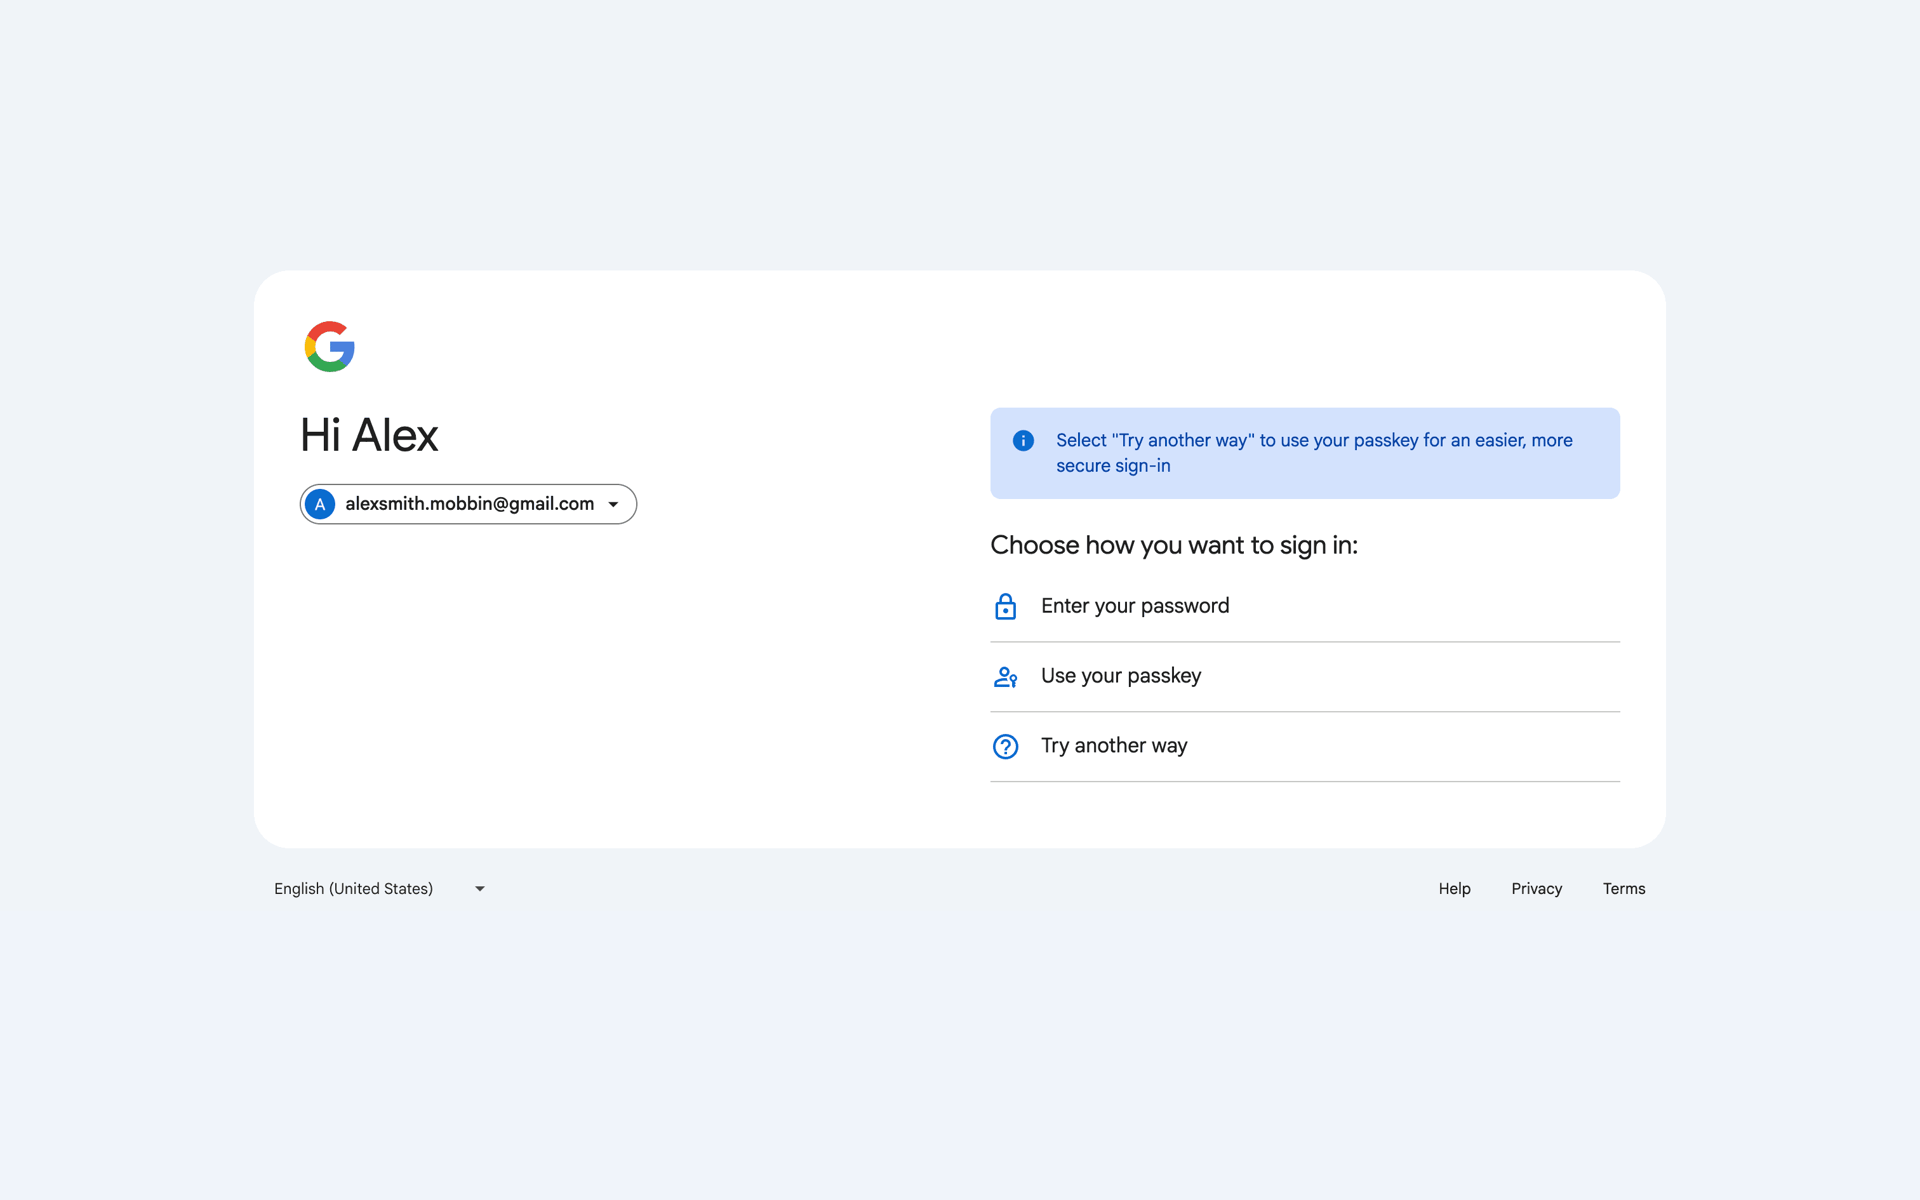The image size is (1920, 1200).
Task: Click the passkey person-key icon
Action: point(1005,677)
